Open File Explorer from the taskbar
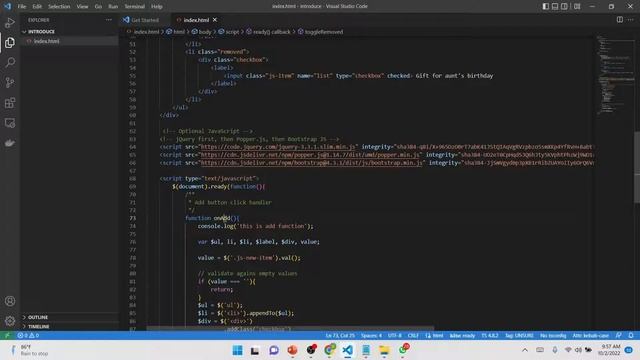Image resolution: width=640 pixels, height=360 pixels. coord(384,350)
